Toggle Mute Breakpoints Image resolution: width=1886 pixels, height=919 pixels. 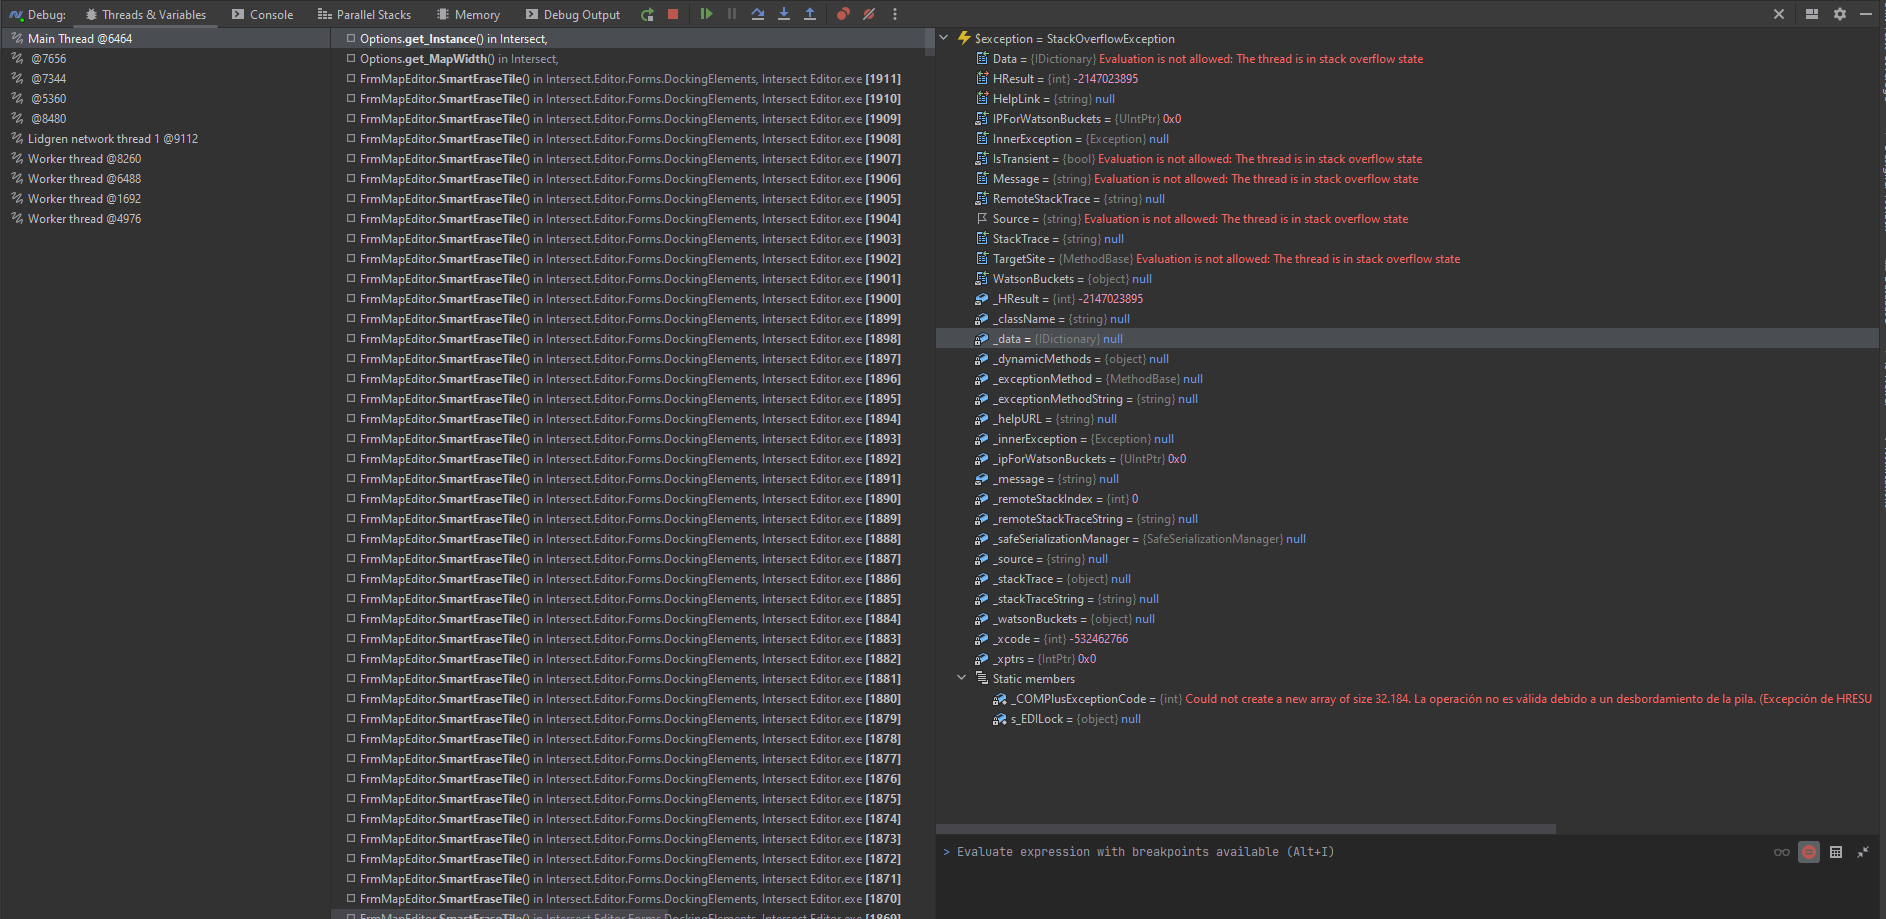coord(869,14)
